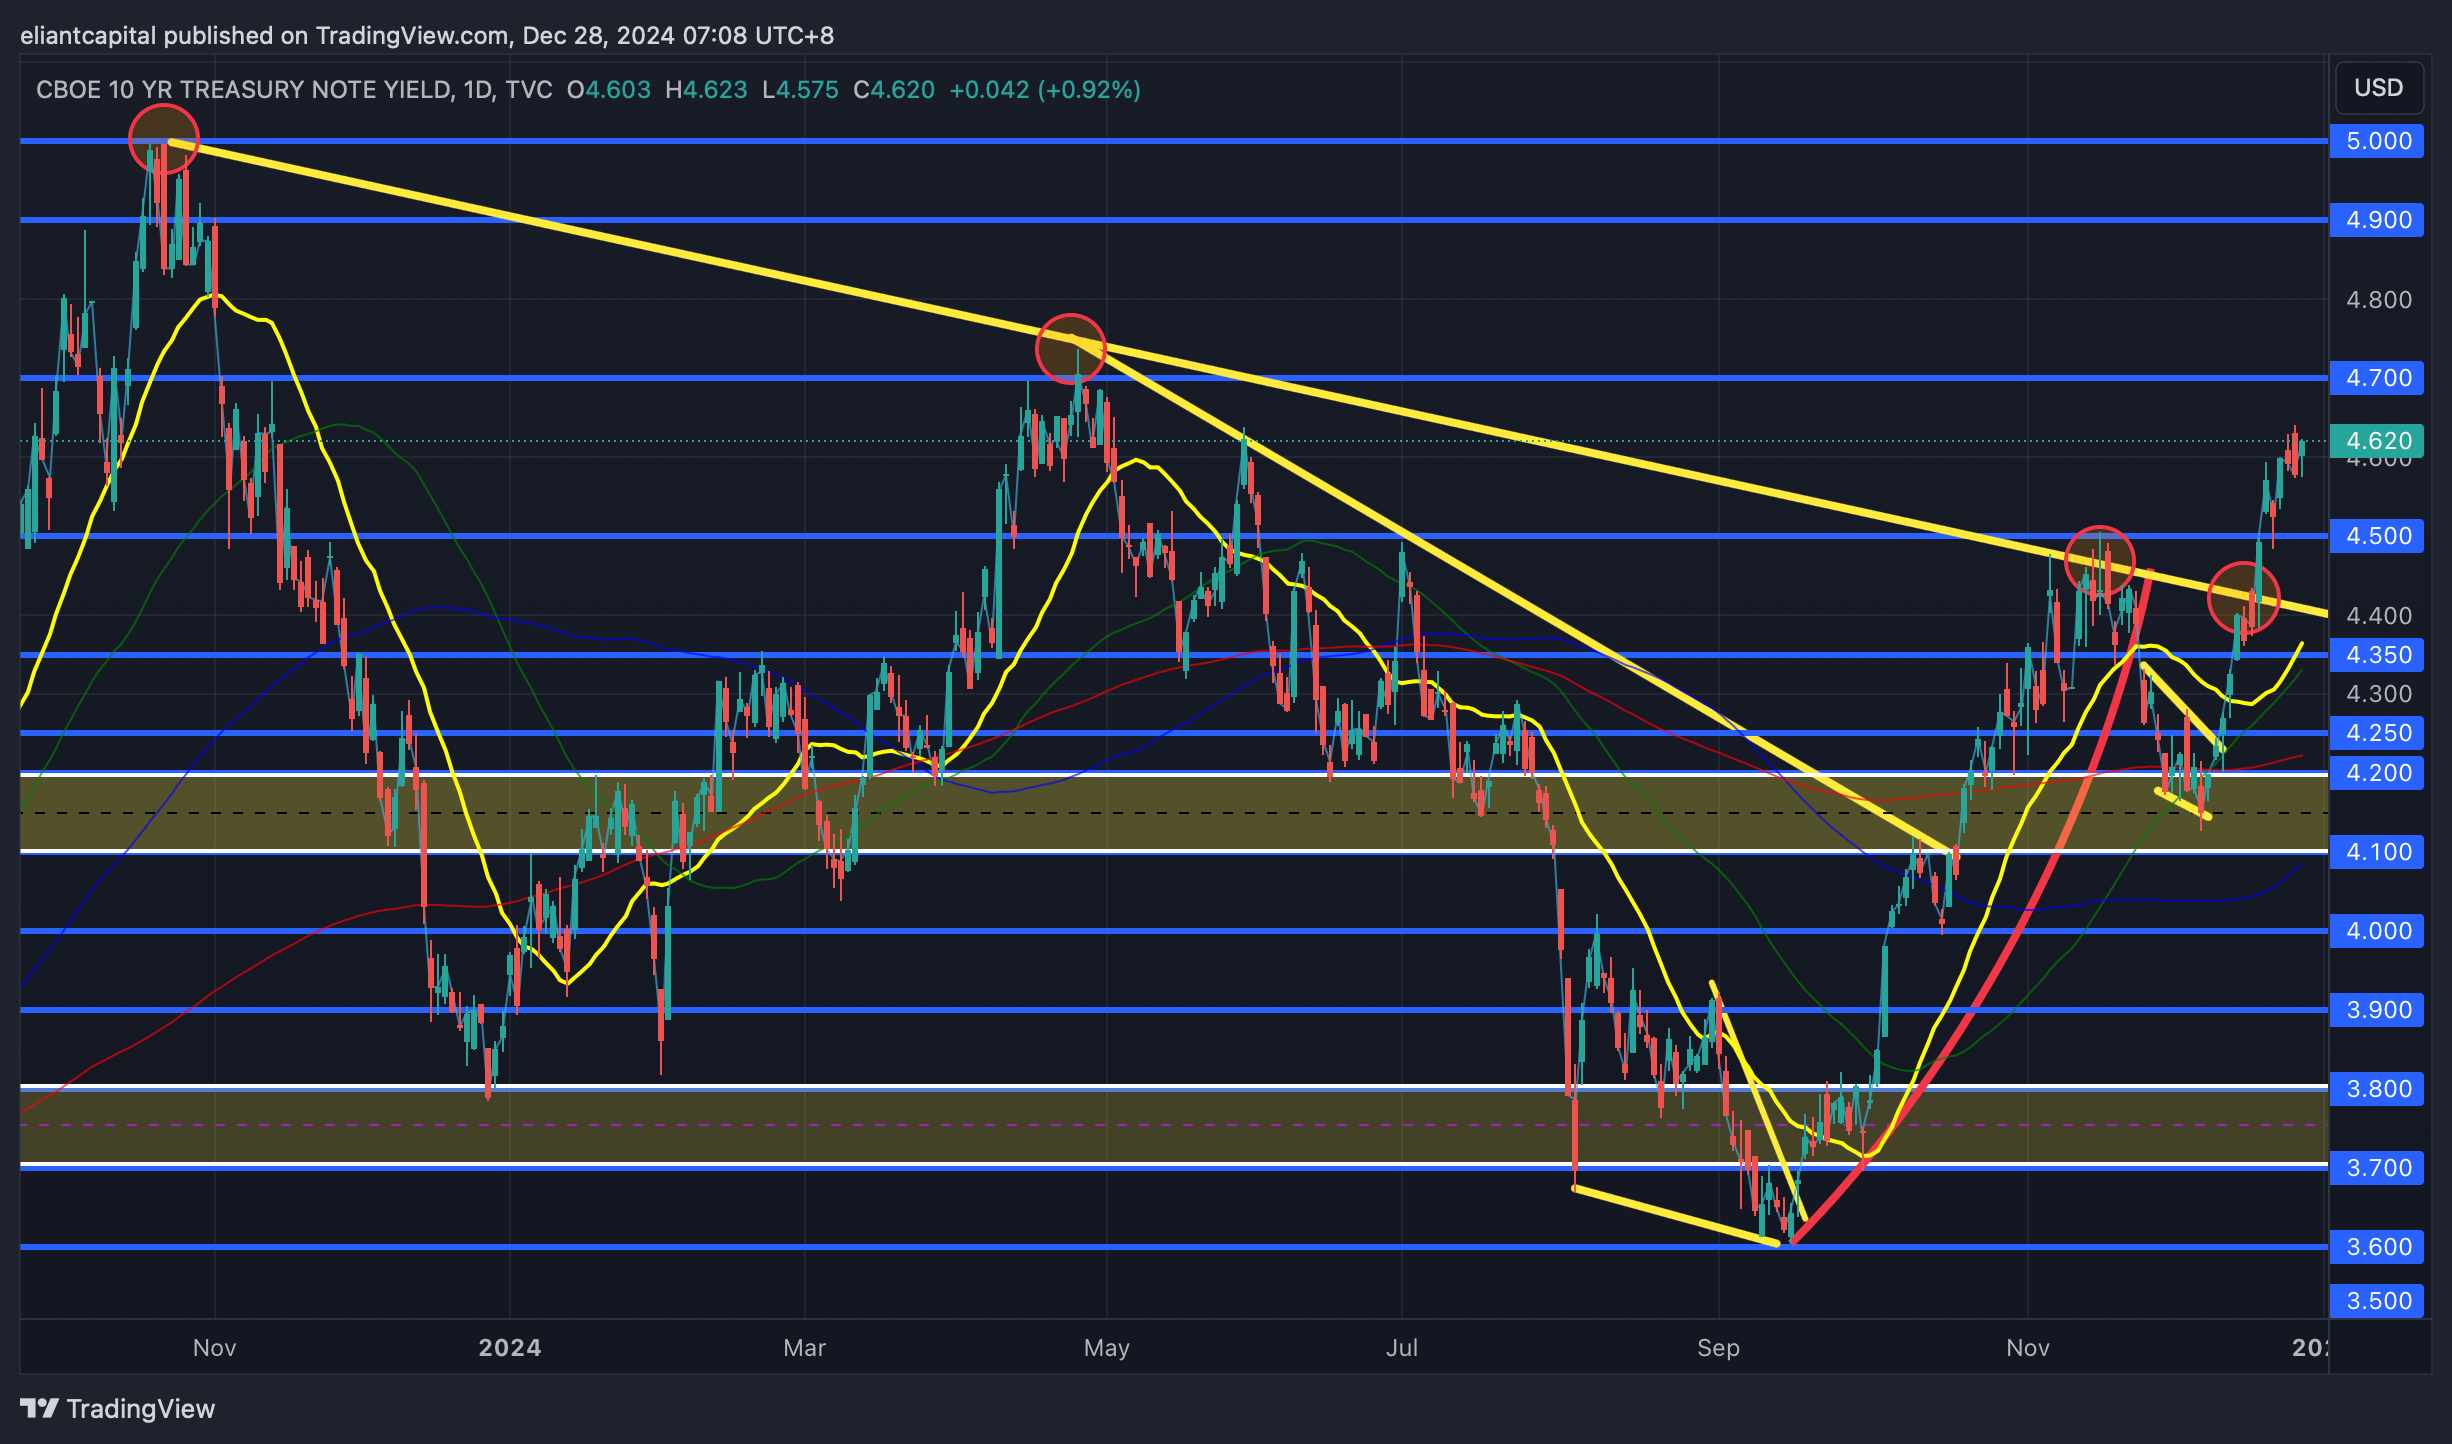Click the red circle on the trendline breakout
Image resolution: width=2452 pixels, height=1444 pixels.
(2243, 598)
